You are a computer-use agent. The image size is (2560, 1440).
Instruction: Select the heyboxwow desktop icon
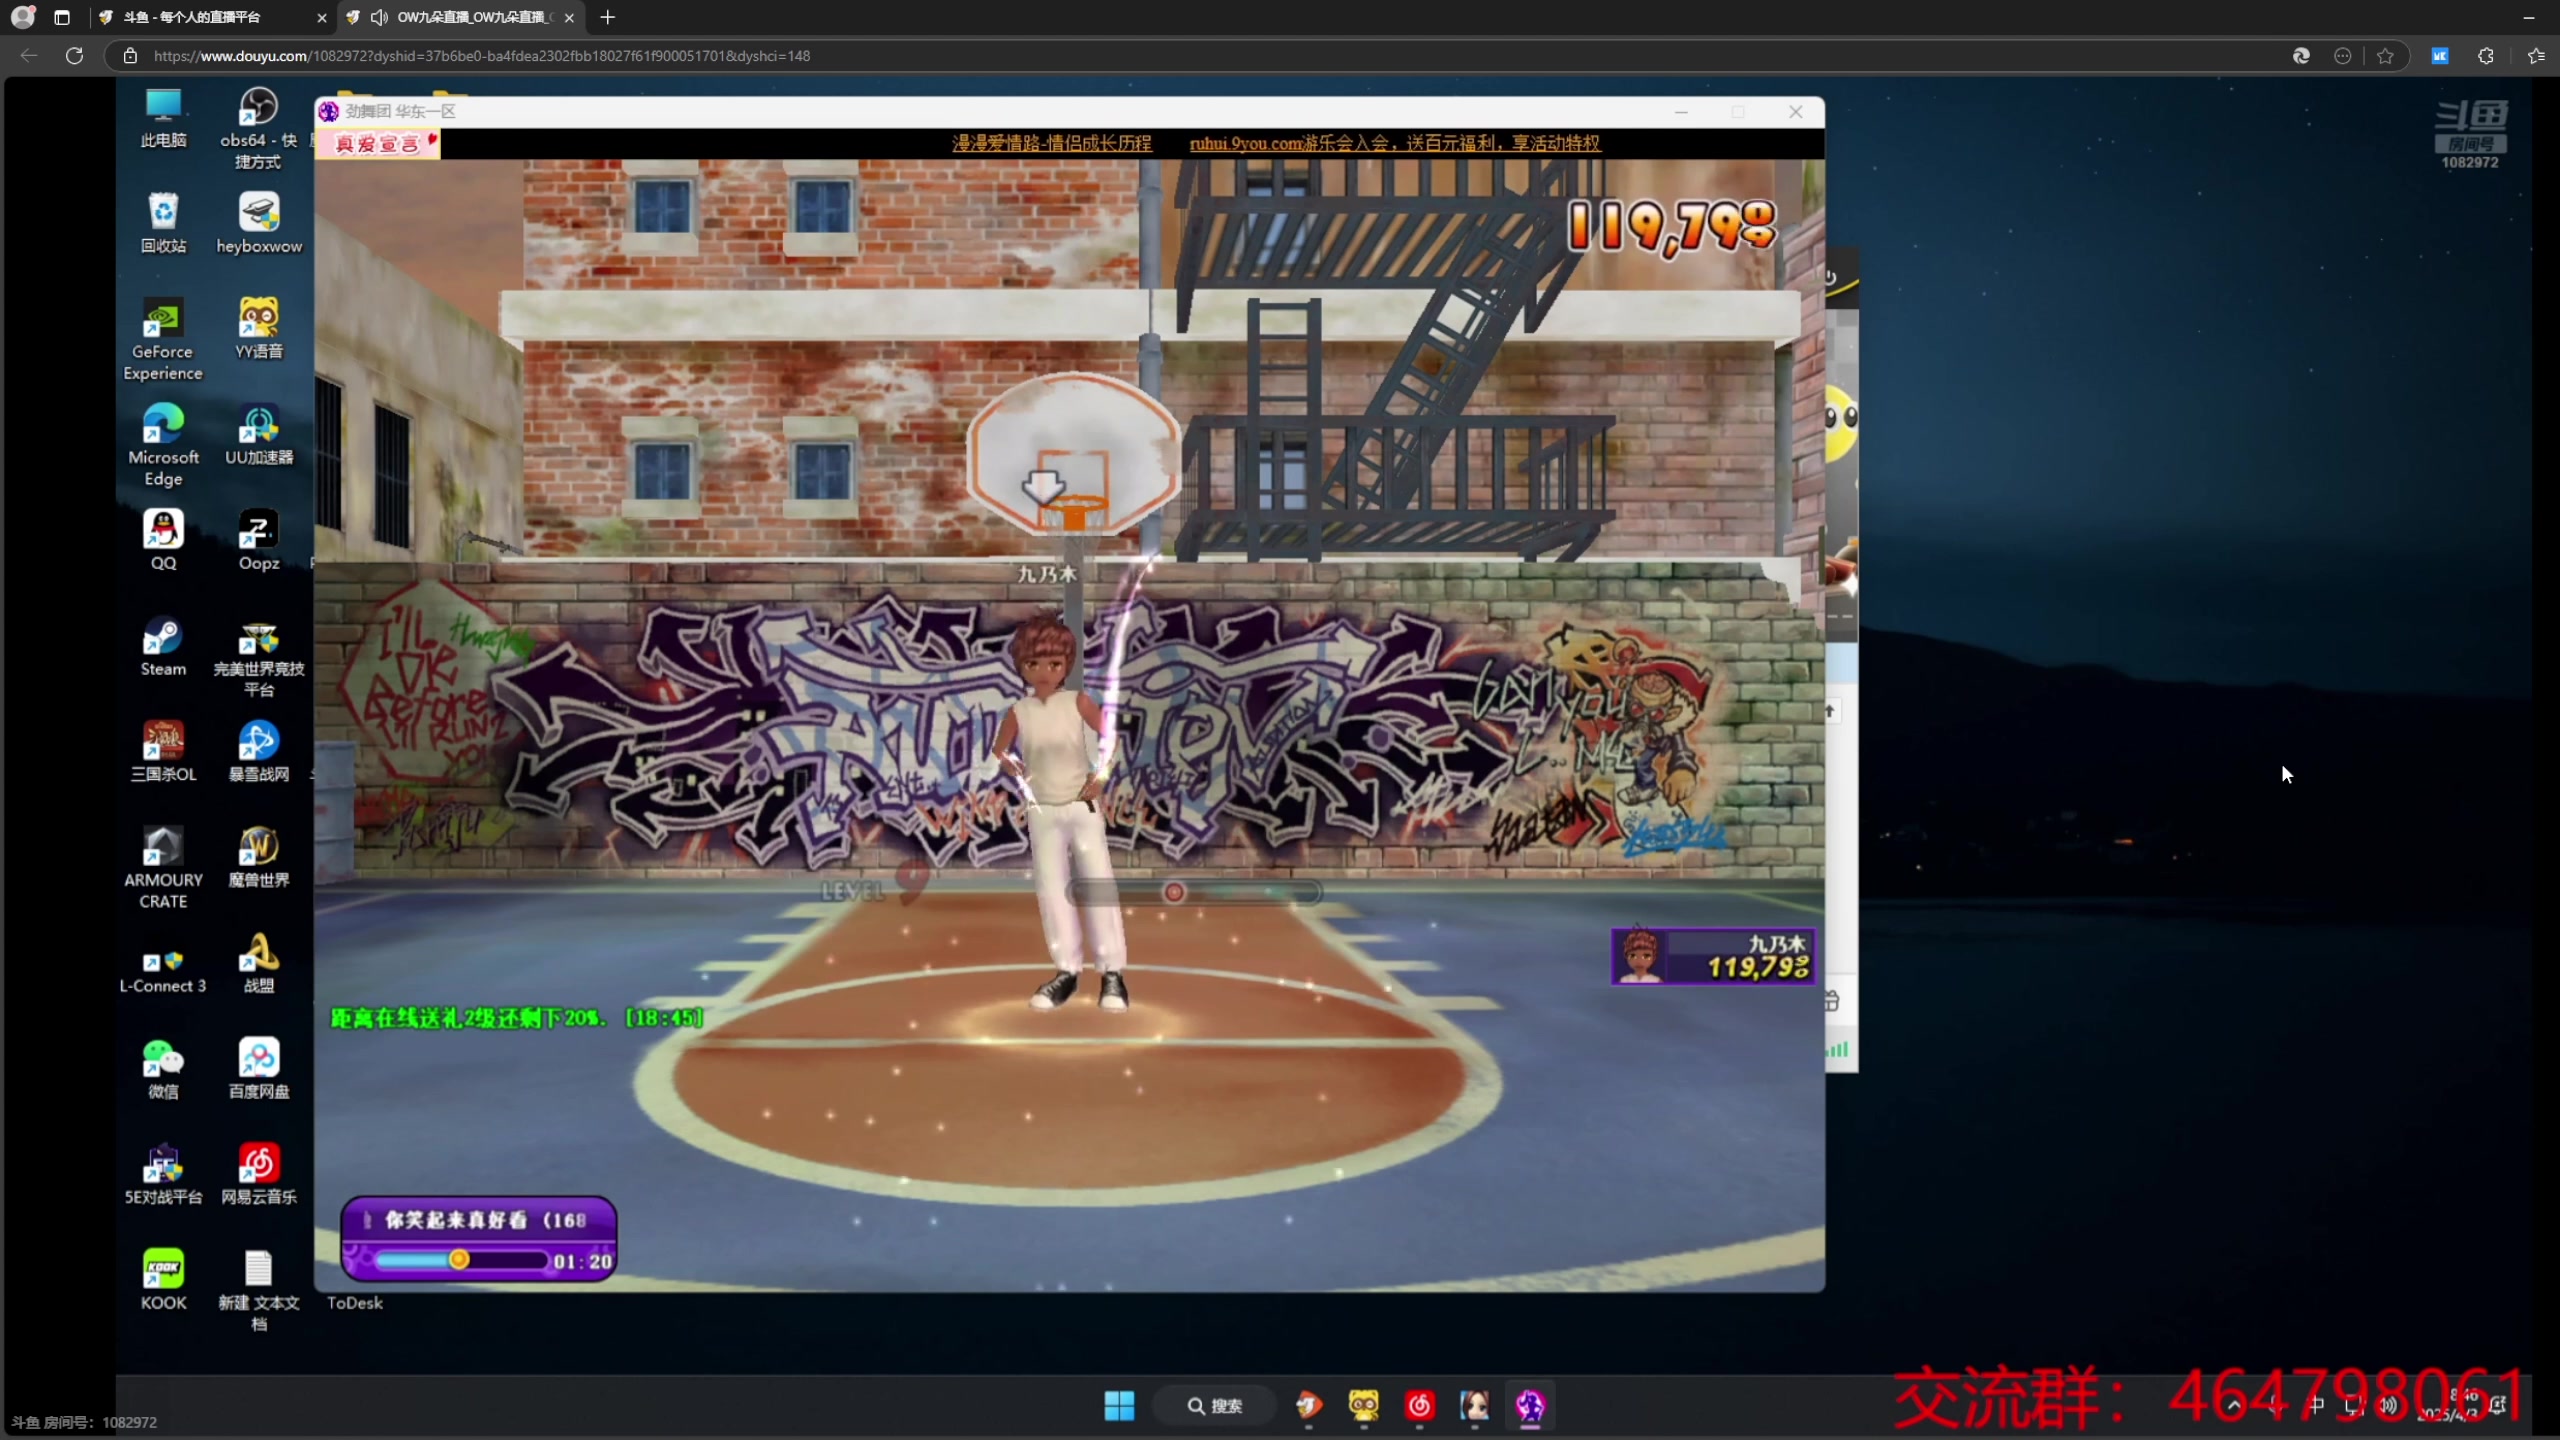coord(259,224)
